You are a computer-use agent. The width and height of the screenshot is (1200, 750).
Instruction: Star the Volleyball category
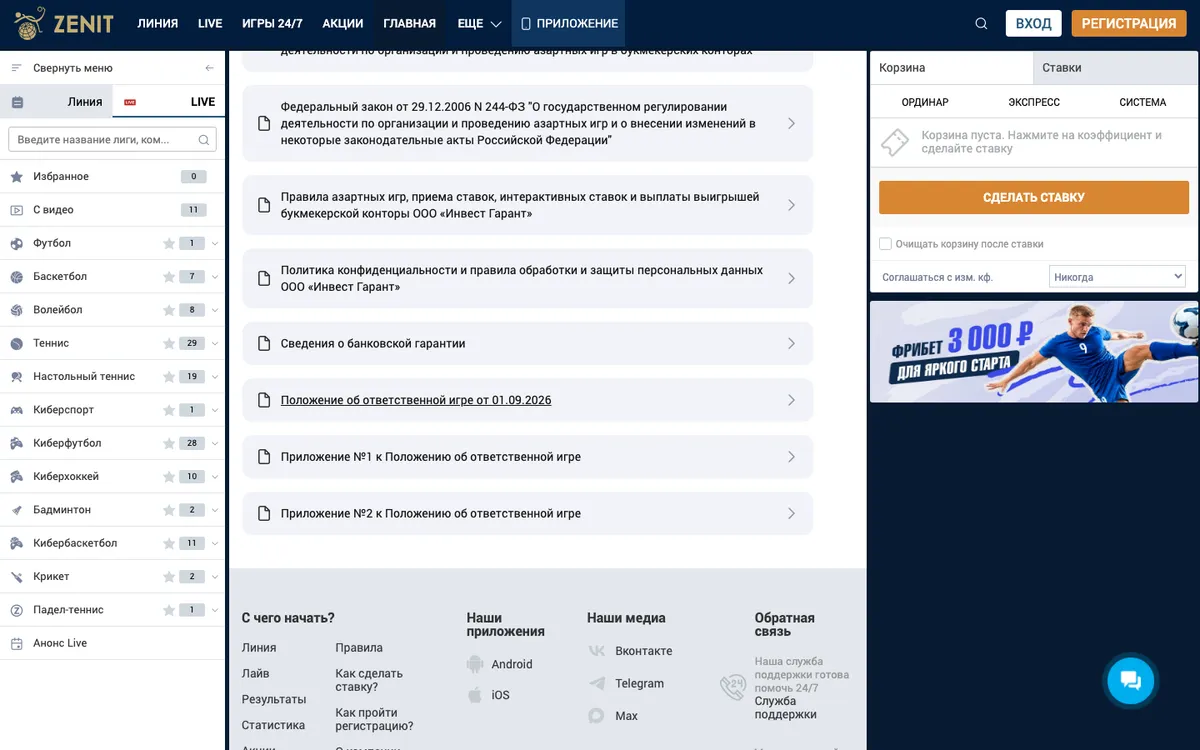coord(169,310)
